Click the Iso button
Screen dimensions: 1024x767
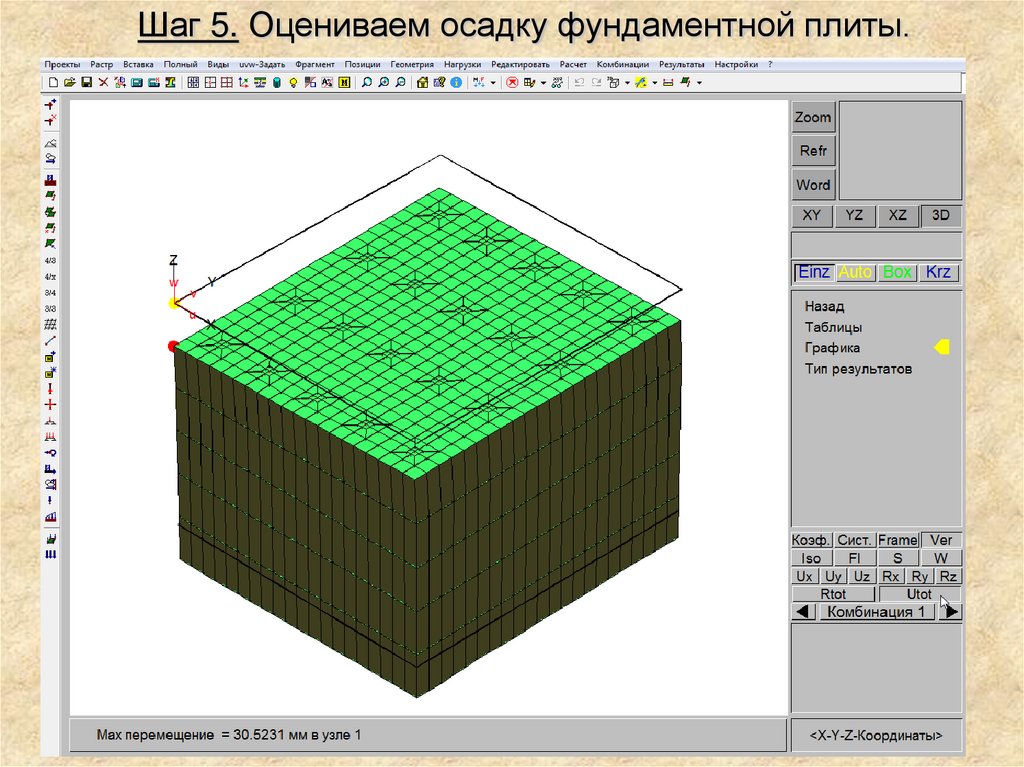[x=811, y=559]
